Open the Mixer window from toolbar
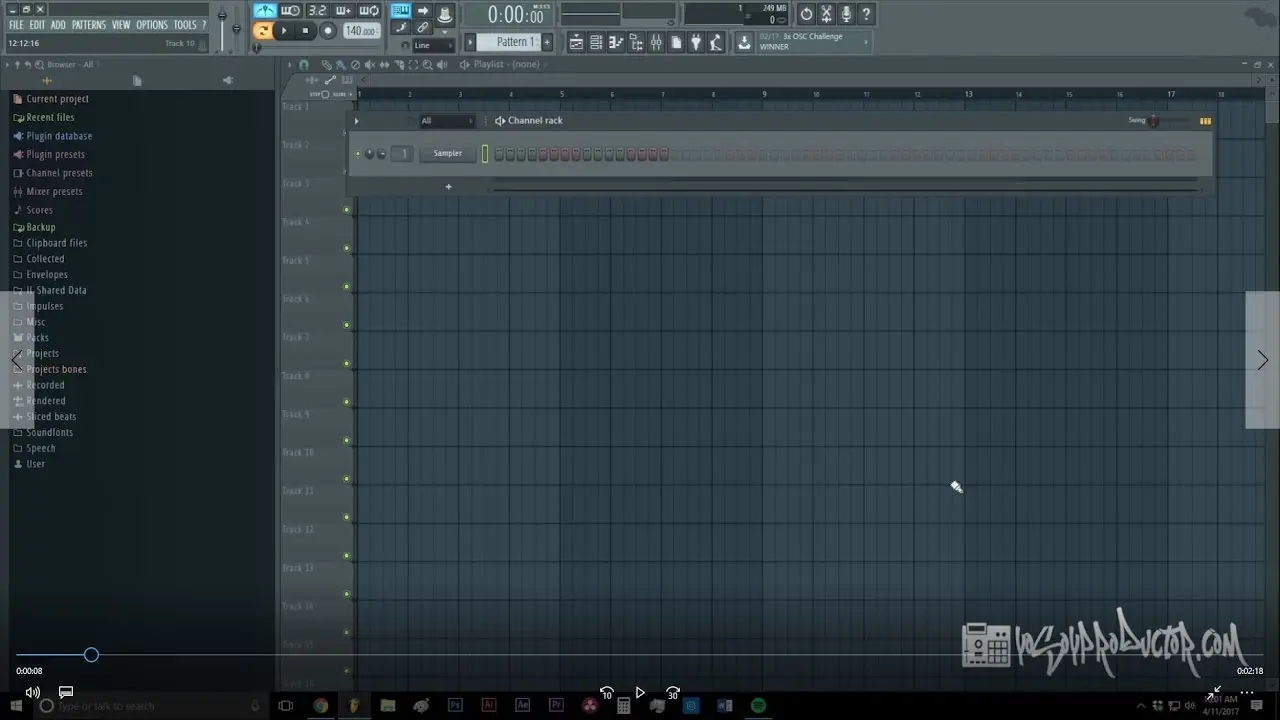Image resolution: width=1280 pixels, height=720 pixels. tap(656, 42)
